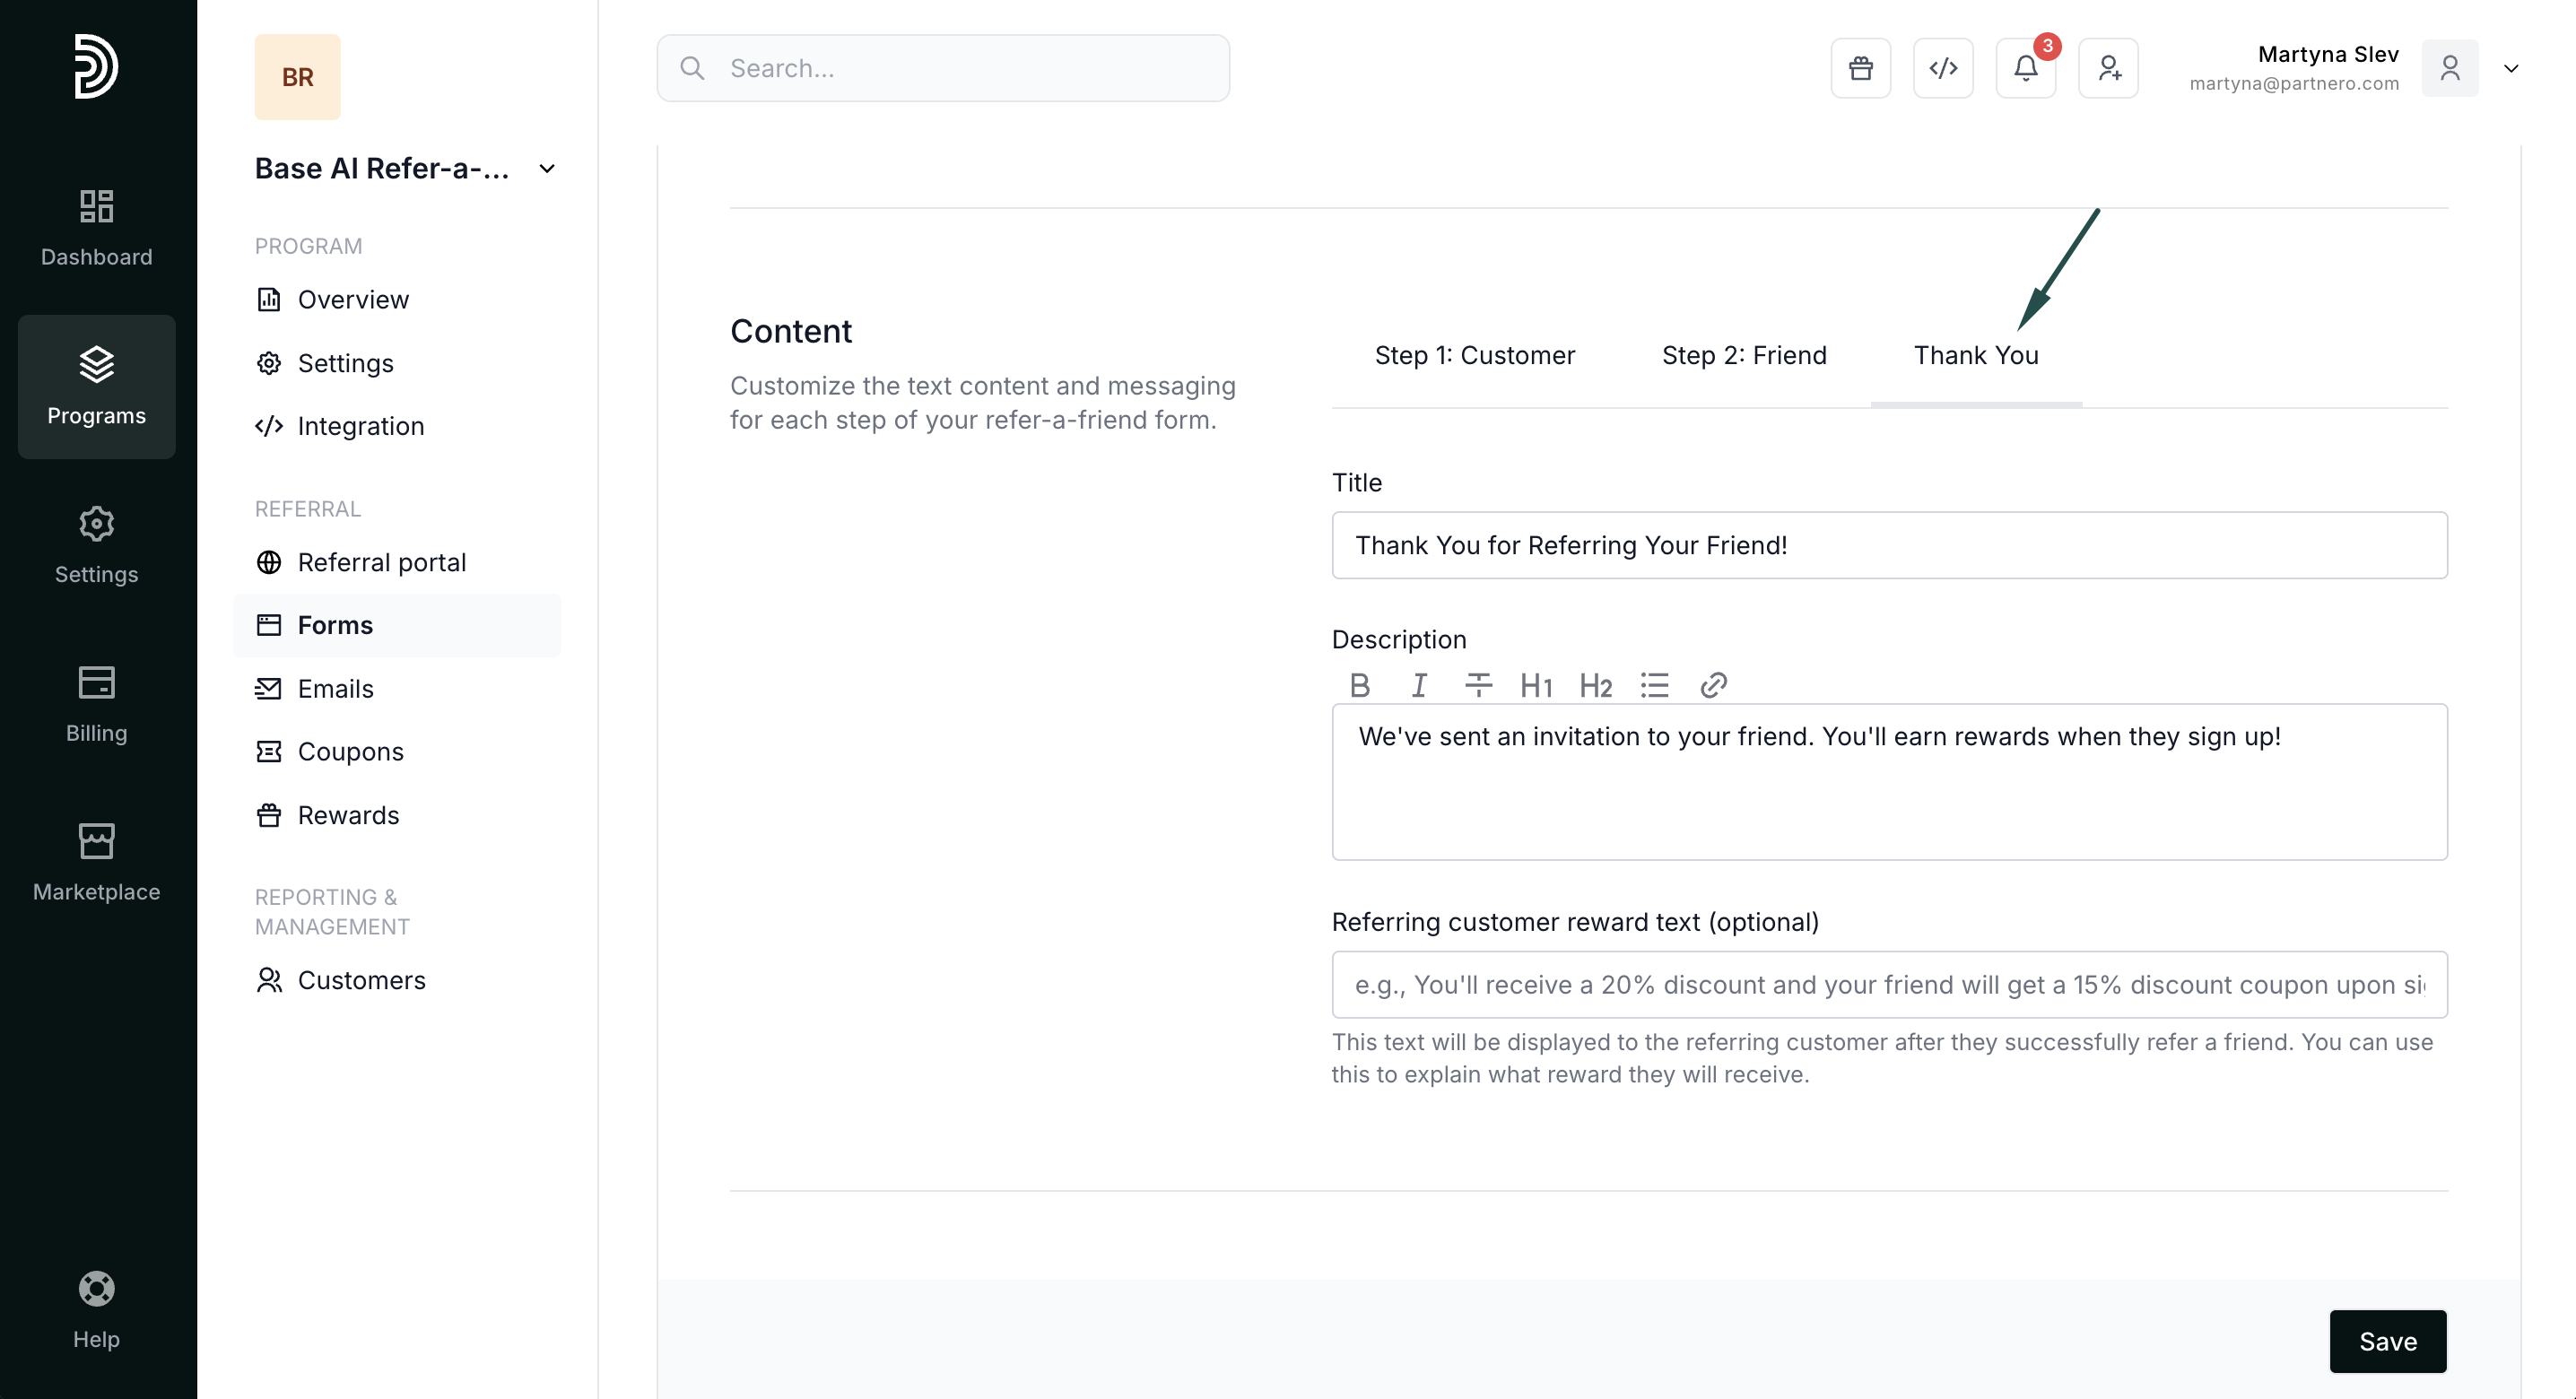This screenshot has height=1399, width=2576.
Task: Expand the Base AI Refer-a-friend program dropdown
Action: 547,169
